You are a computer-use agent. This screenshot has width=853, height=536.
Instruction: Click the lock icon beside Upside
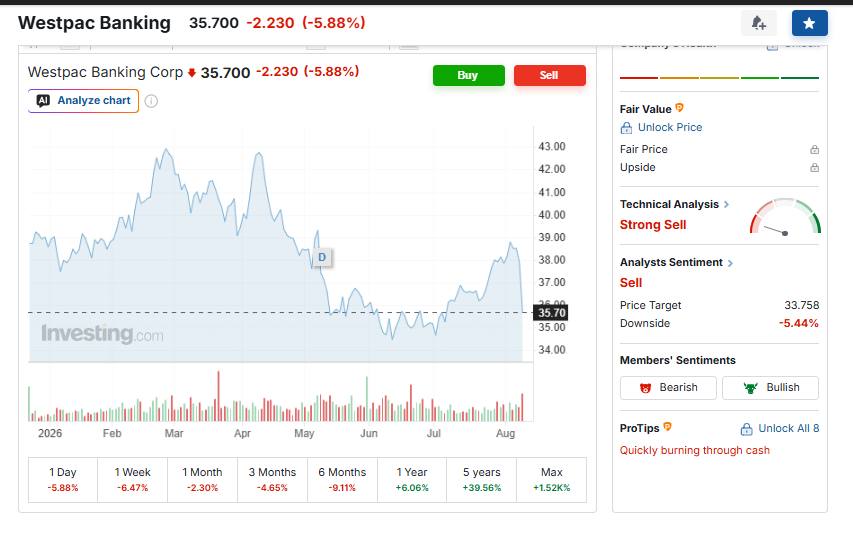pyautogui.click(x=814, y=168)
